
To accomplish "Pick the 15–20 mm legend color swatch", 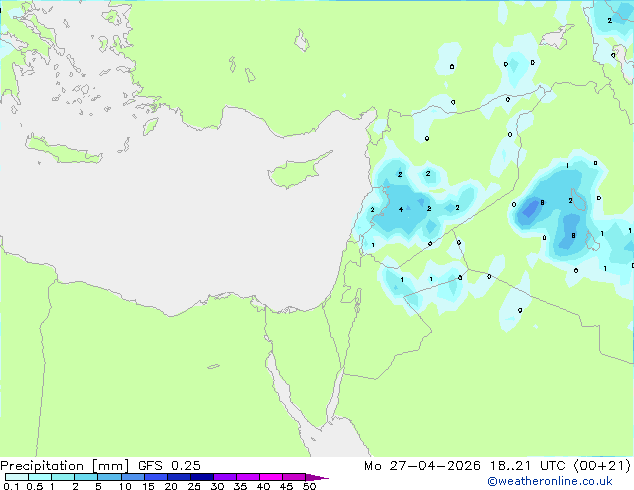I will click(155, 477).
